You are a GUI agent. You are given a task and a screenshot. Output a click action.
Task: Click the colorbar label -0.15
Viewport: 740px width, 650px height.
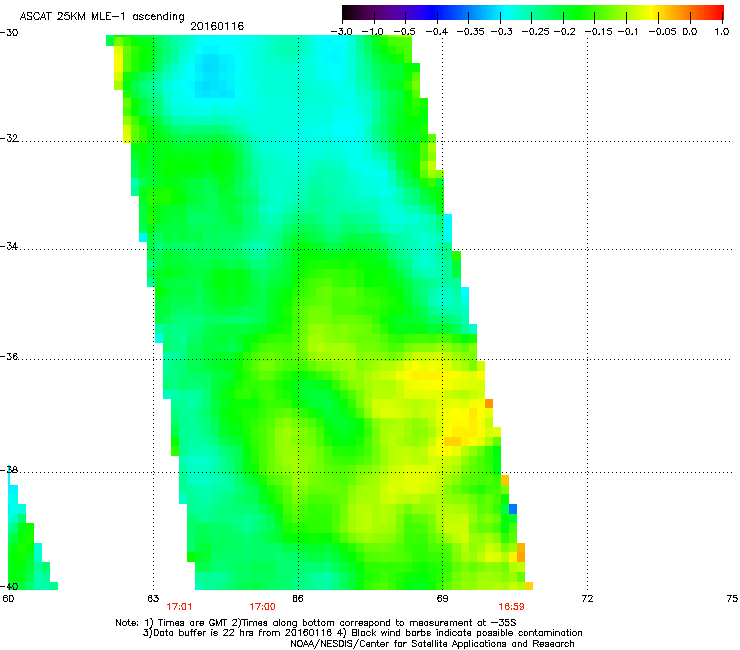598,32
